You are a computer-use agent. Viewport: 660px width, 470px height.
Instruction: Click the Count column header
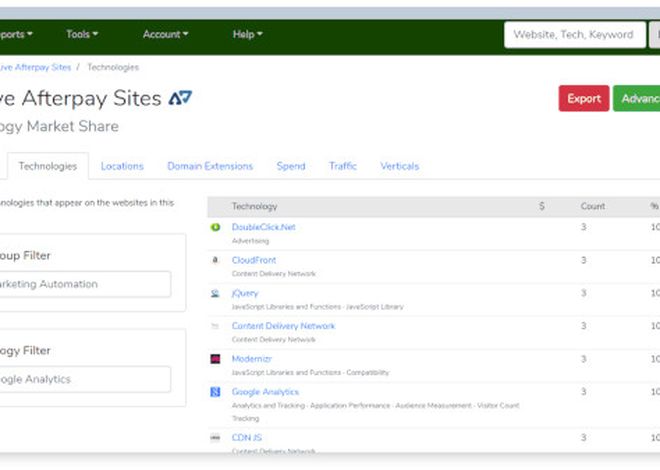pos(593,206)
